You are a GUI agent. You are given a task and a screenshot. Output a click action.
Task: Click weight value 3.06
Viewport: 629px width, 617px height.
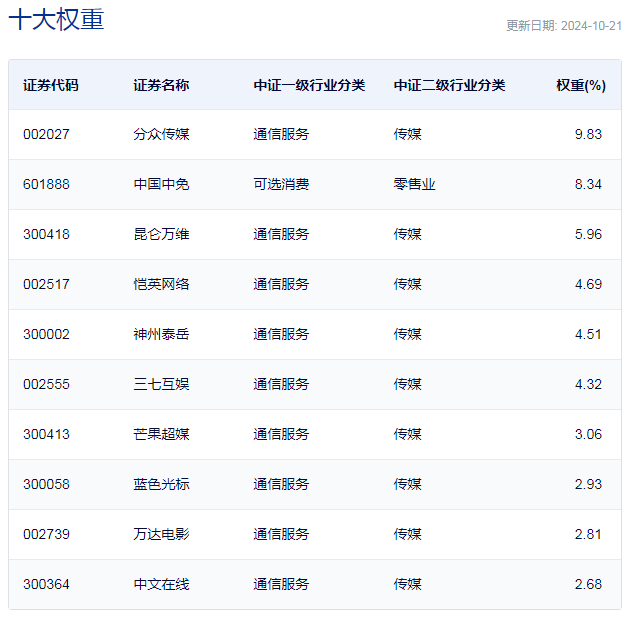[588, 434]
